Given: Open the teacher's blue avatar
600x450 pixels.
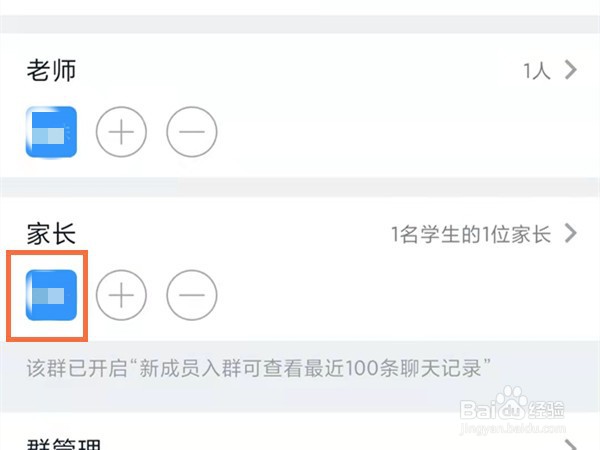Looking at the screenshot, I should point(51,132).
